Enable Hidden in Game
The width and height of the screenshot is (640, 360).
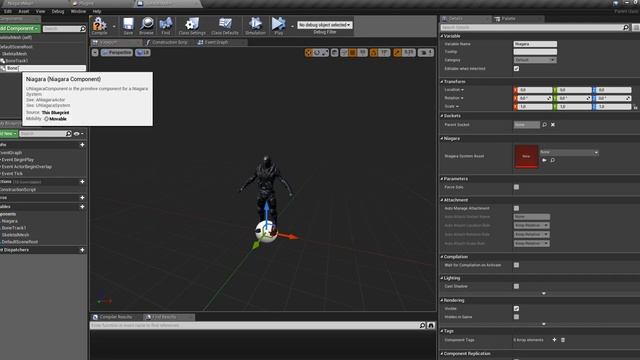[x=516, y=317]
